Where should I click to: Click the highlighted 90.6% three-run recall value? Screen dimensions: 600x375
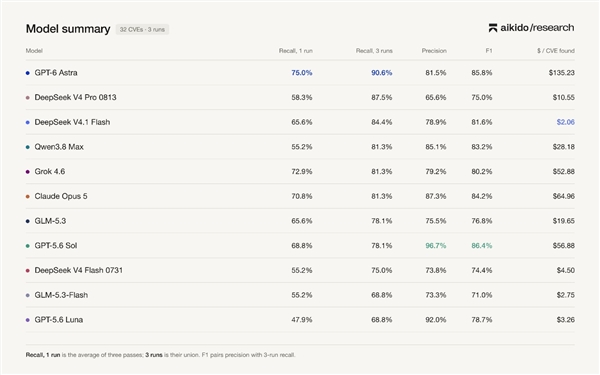[382, 73]
